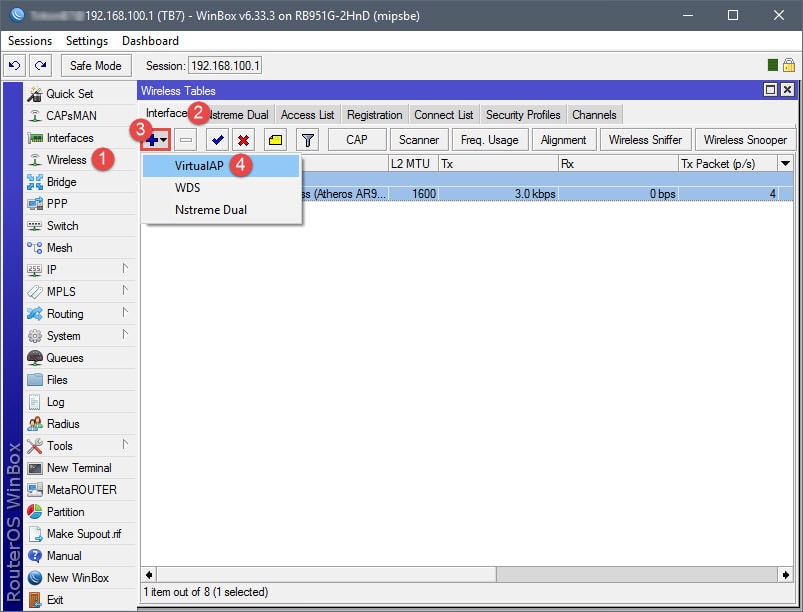This screenshot has width=803, height=612.
Task: Click the Freq. Usage button
Action: coord(490,140)
